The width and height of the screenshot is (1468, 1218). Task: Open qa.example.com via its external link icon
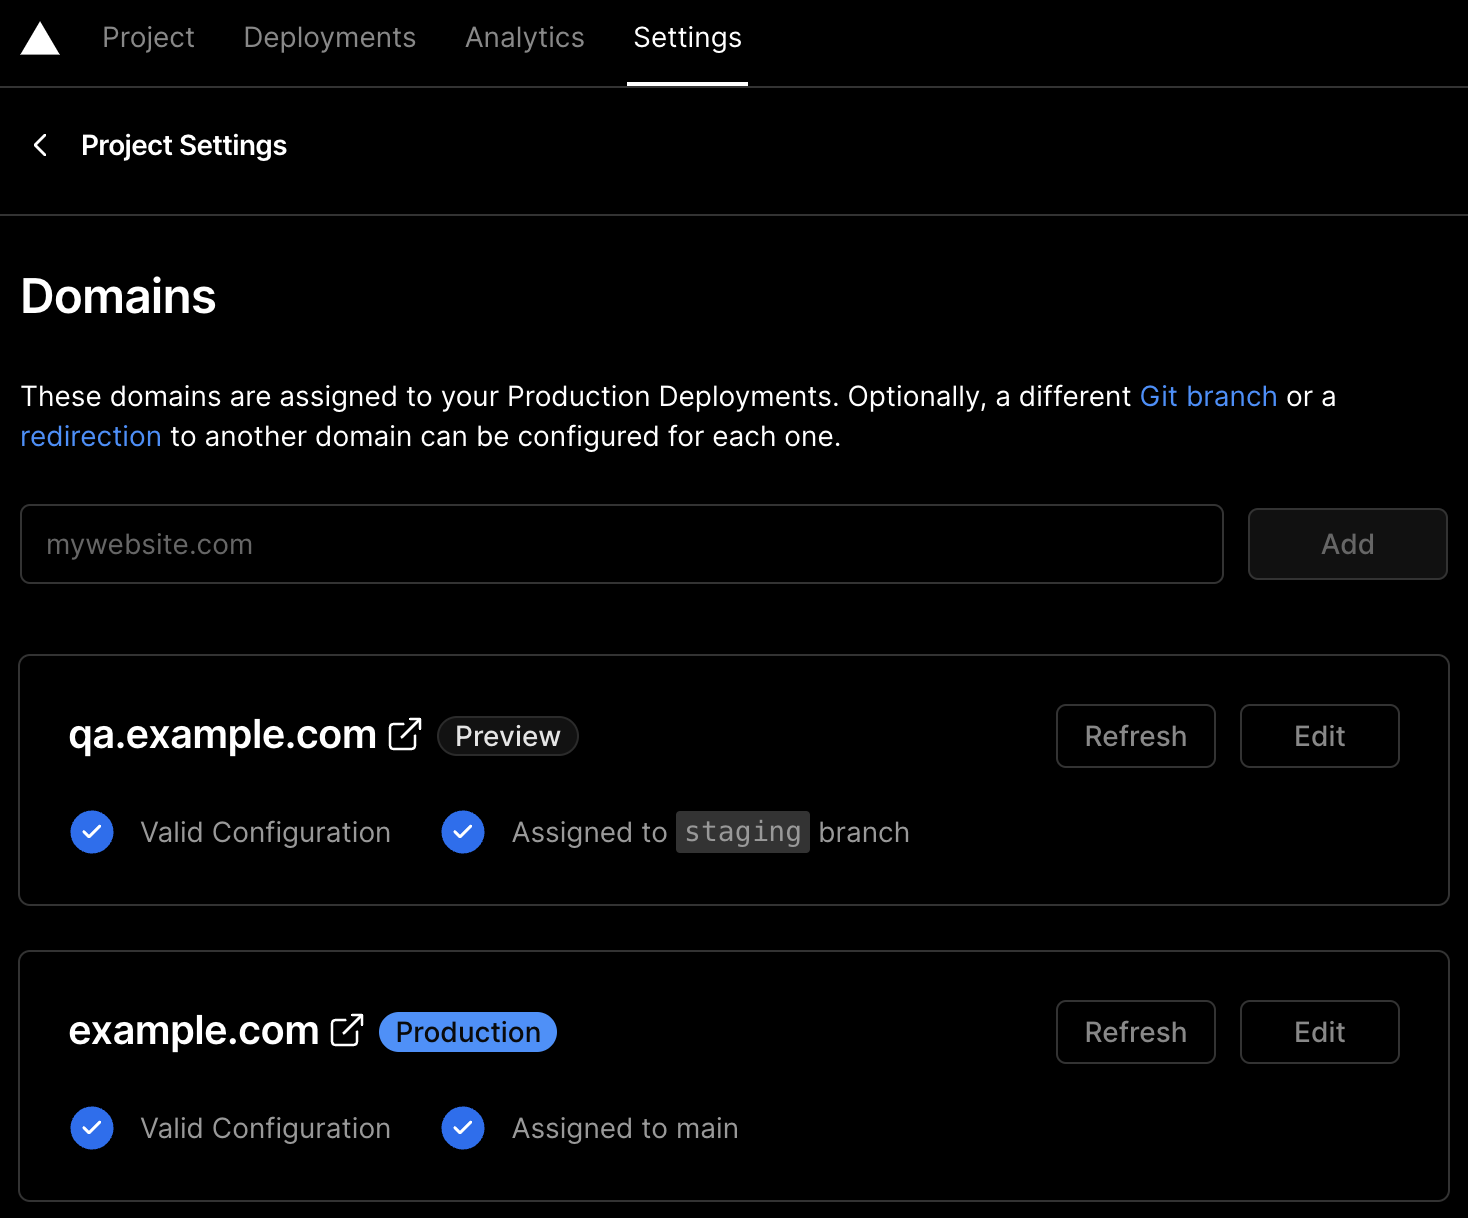click(x=404, y=733)
